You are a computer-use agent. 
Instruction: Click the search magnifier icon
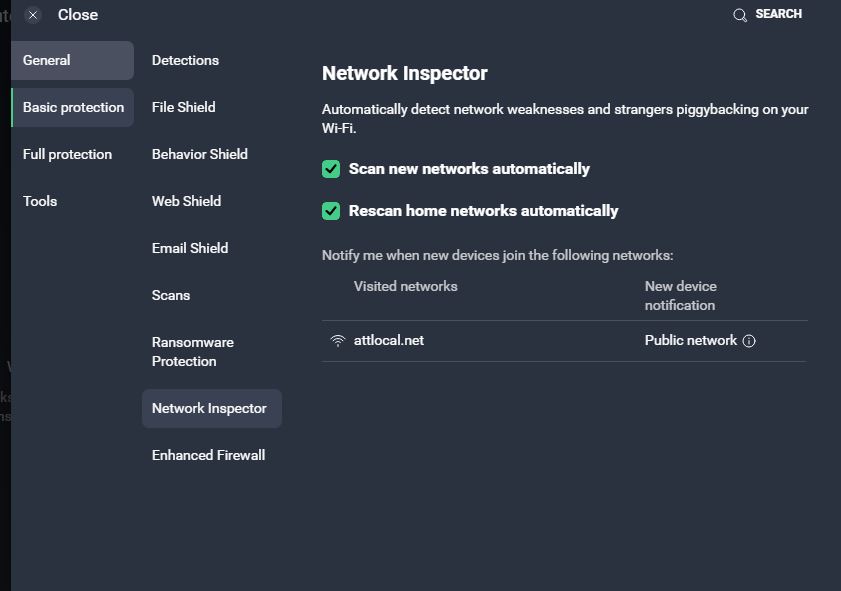point(740,14)
